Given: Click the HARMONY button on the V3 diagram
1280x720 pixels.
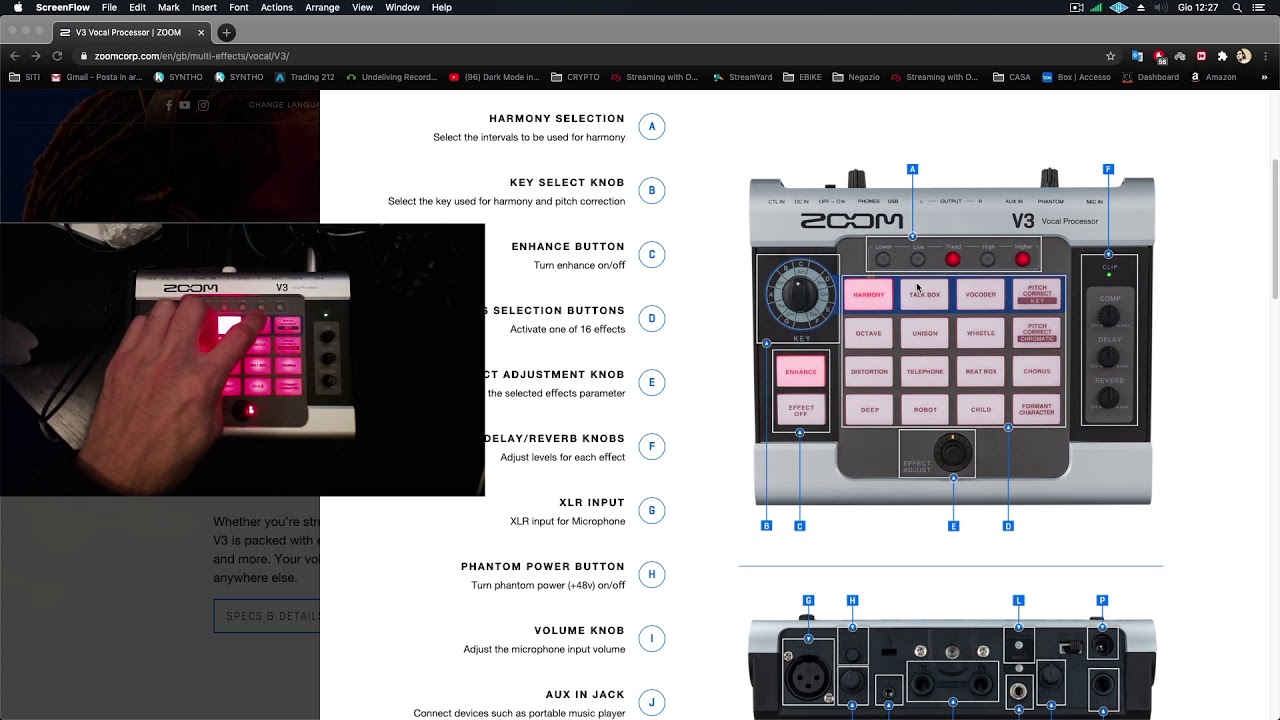Looking at the screenshot, I should pyautogui.click(x=869, y=294).
